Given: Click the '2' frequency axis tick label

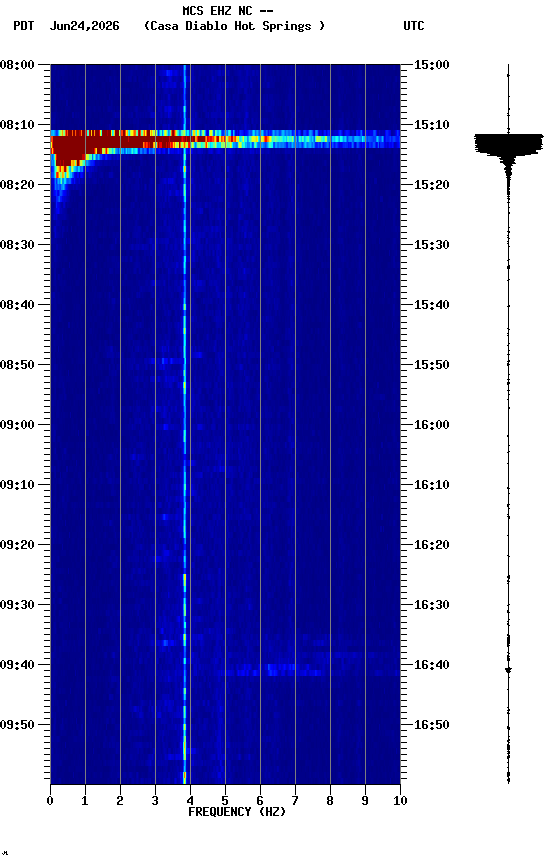Looking at the screenshot, I should pos(120,801).
